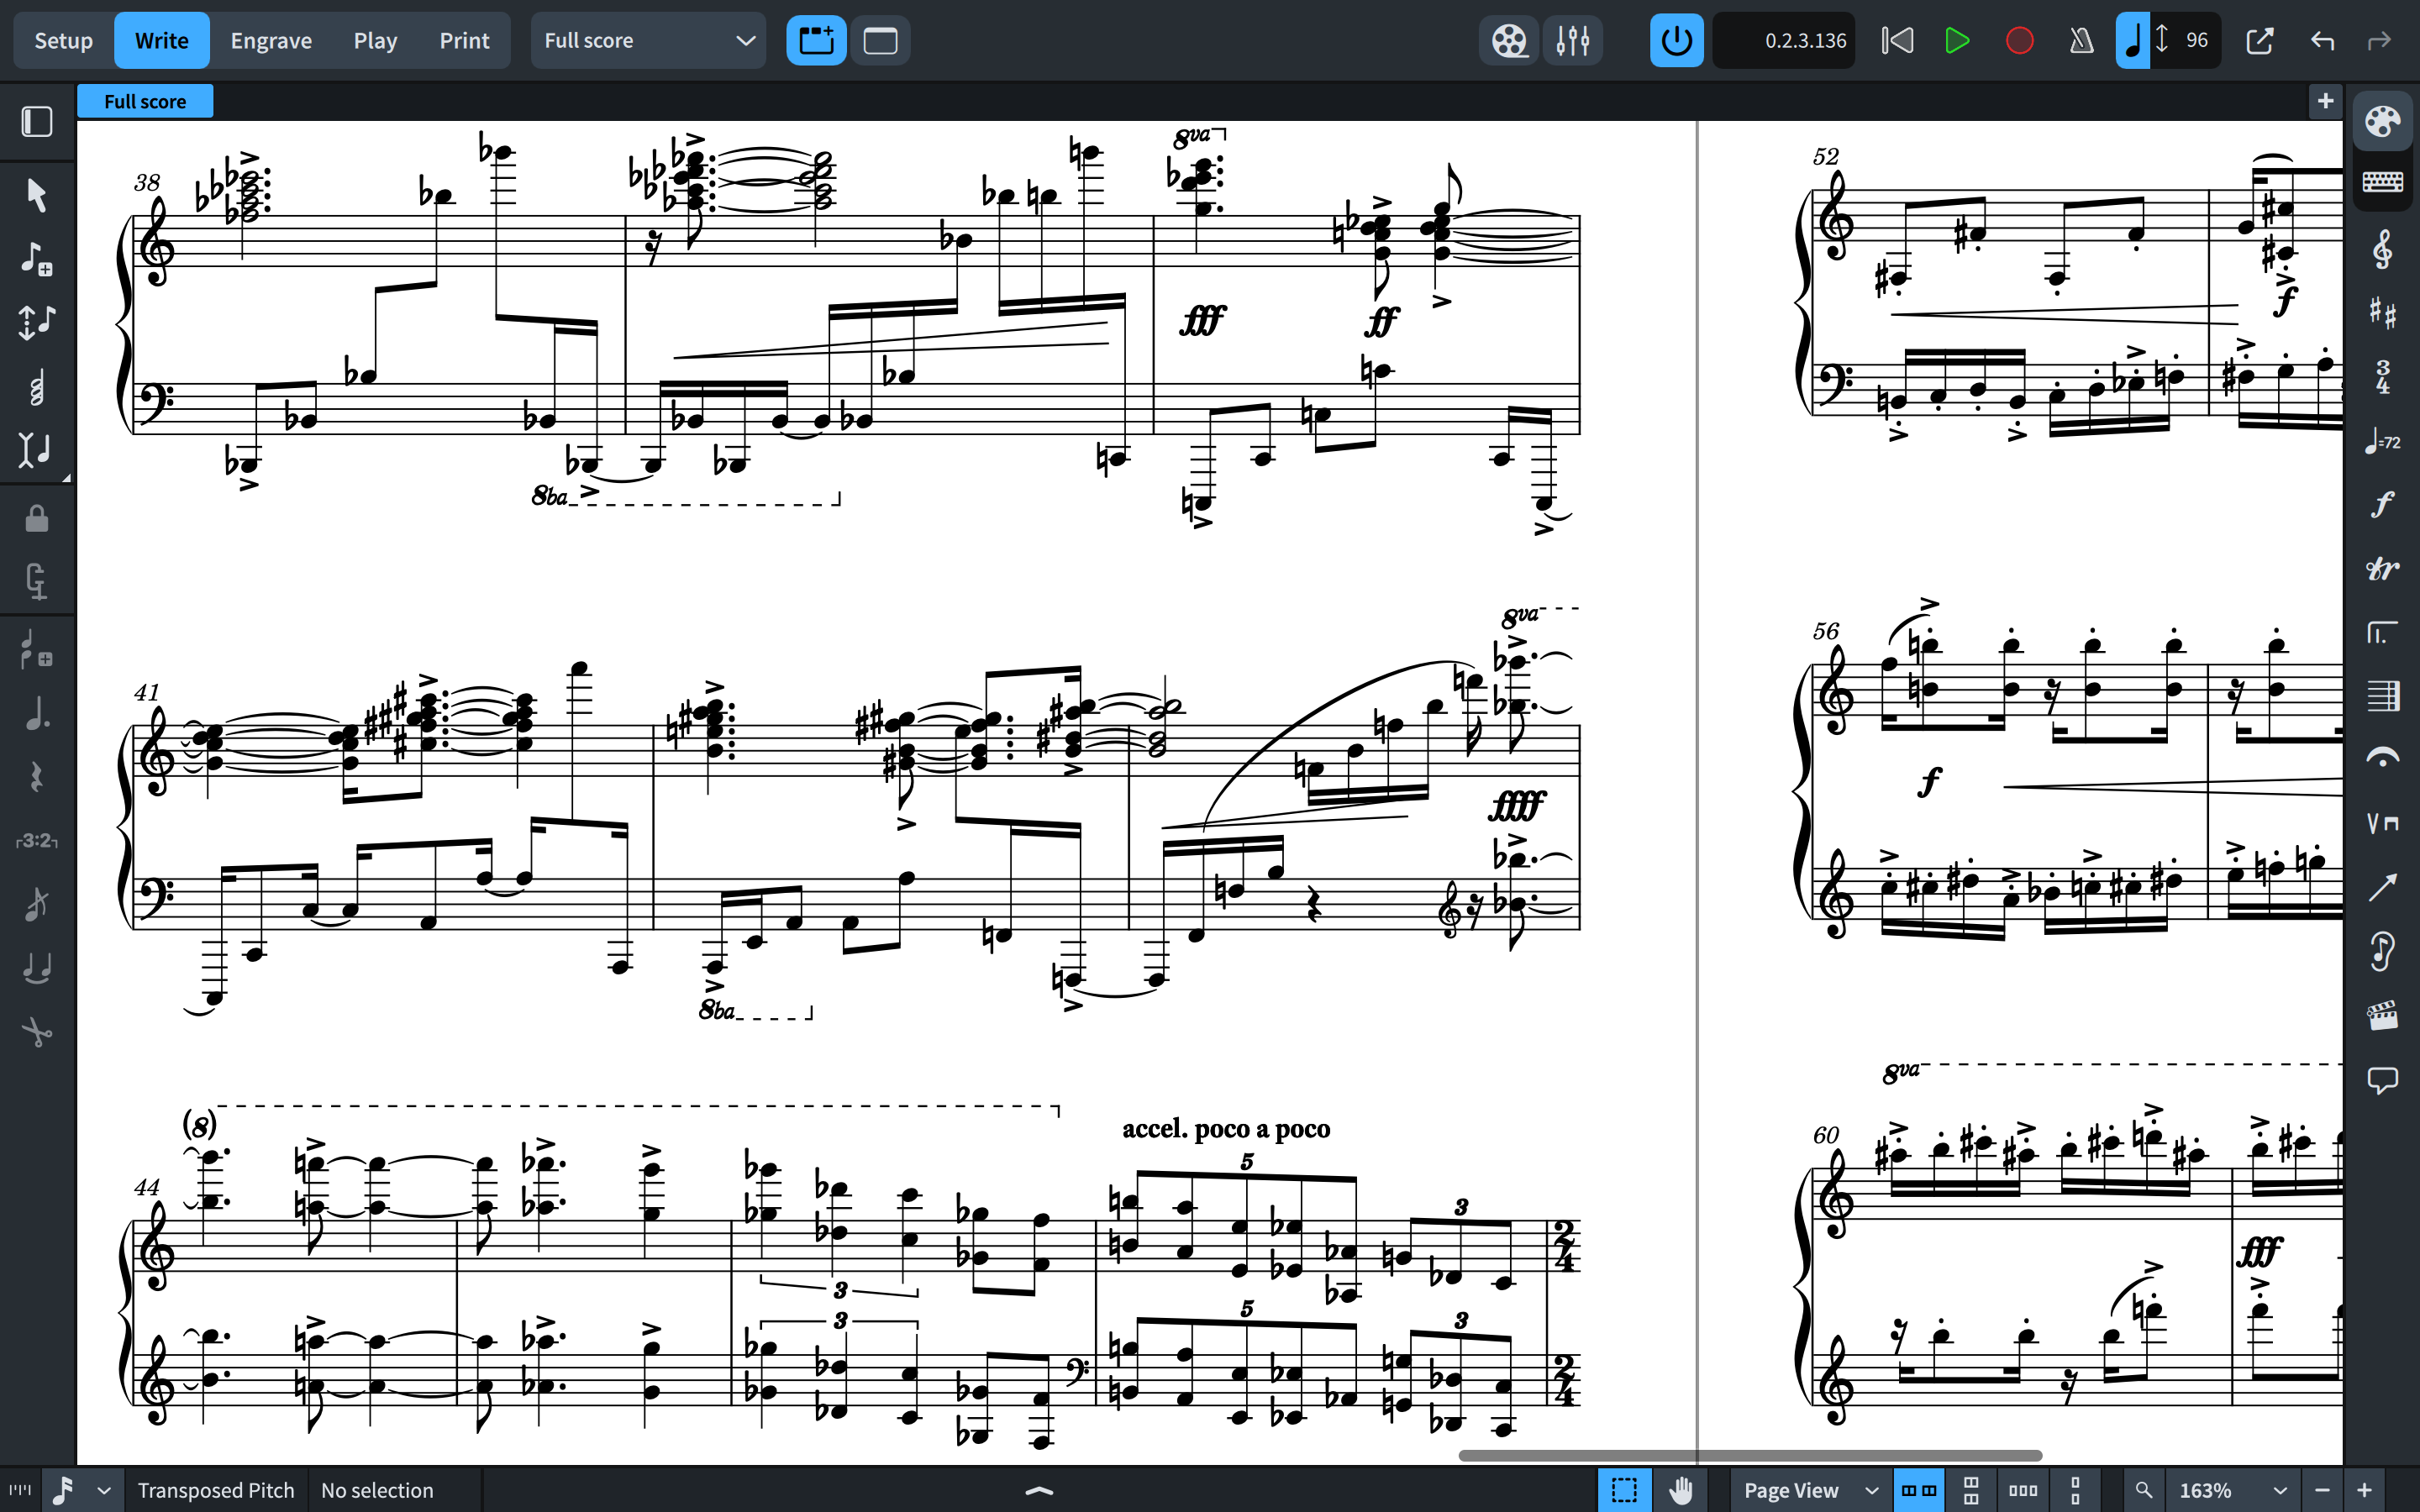
Task: Select the marquee selection tool
Action: click(1624, 1490)
